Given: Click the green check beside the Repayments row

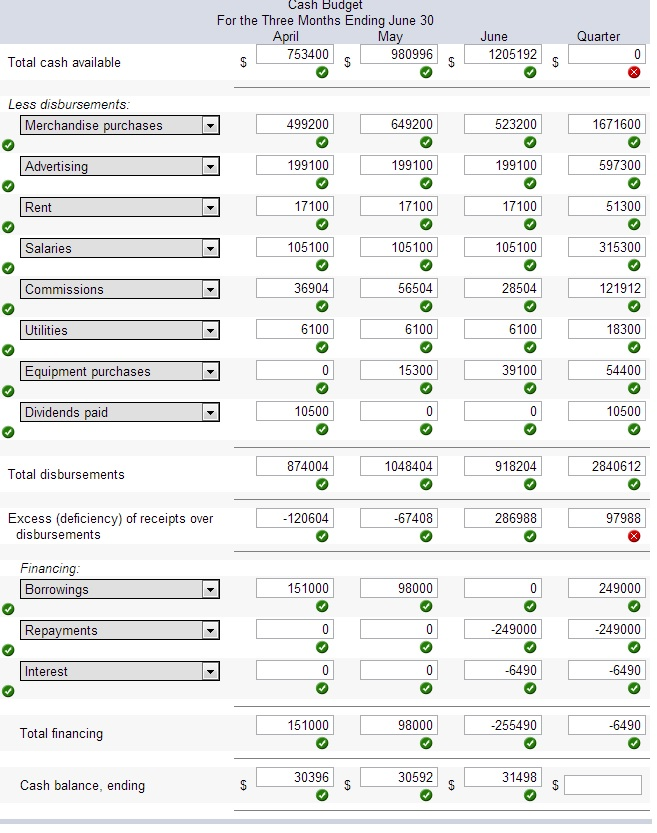Looking at the screenshot, I should (8, 650).
